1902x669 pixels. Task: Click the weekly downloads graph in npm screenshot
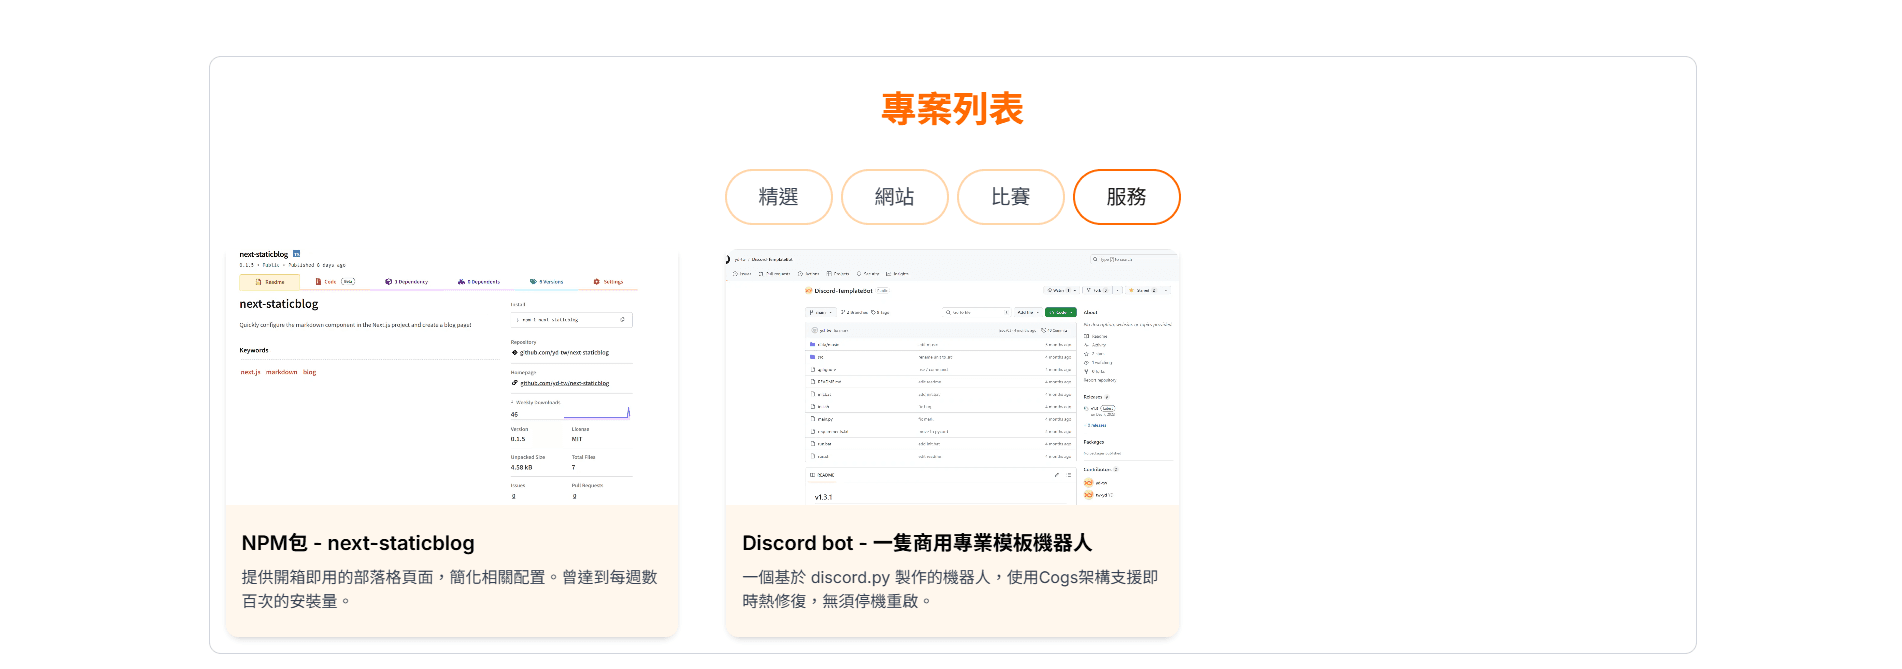click(597, 412)
